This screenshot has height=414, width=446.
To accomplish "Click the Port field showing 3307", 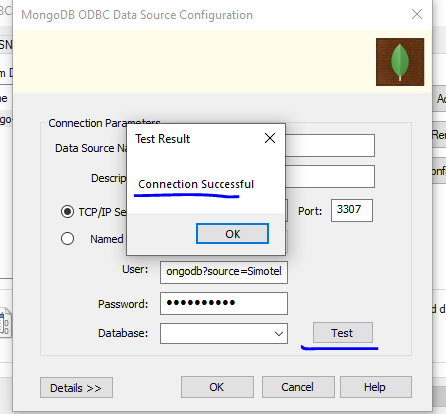I will pyautogui.click(x=352, y=210).
